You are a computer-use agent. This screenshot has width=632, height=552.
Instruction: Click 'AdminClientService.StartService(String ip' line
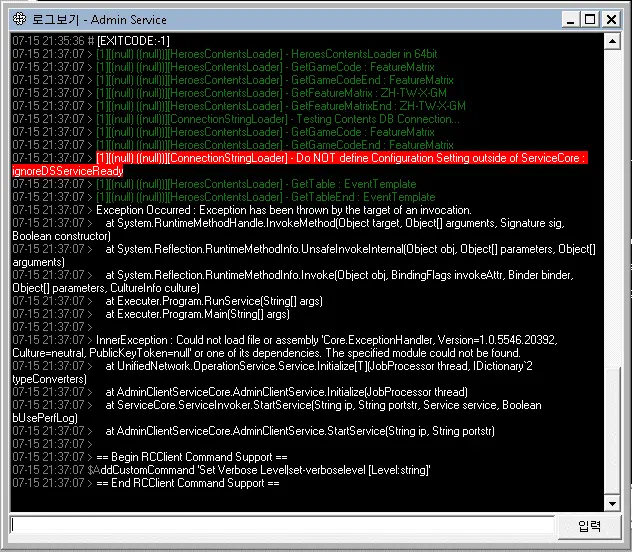[254, 431]
